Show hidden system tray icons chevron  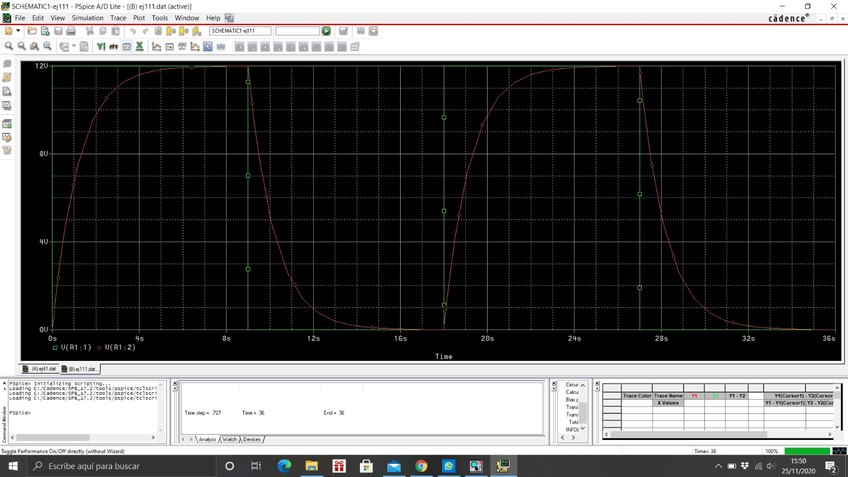[718, 466]
